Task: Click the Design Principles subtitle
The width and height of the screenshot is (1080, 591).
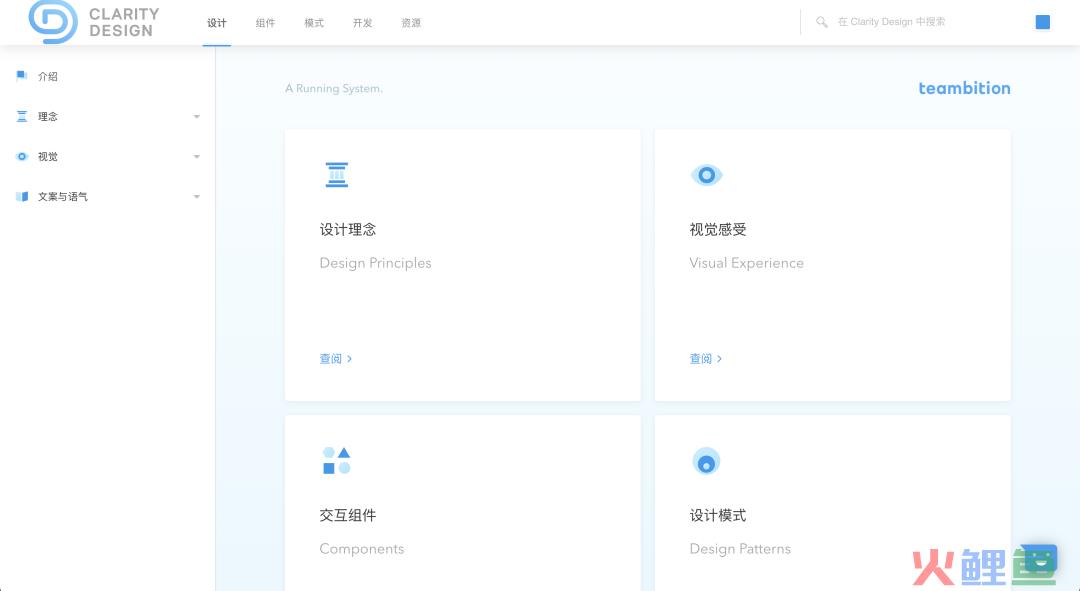Action: point(375,263)
